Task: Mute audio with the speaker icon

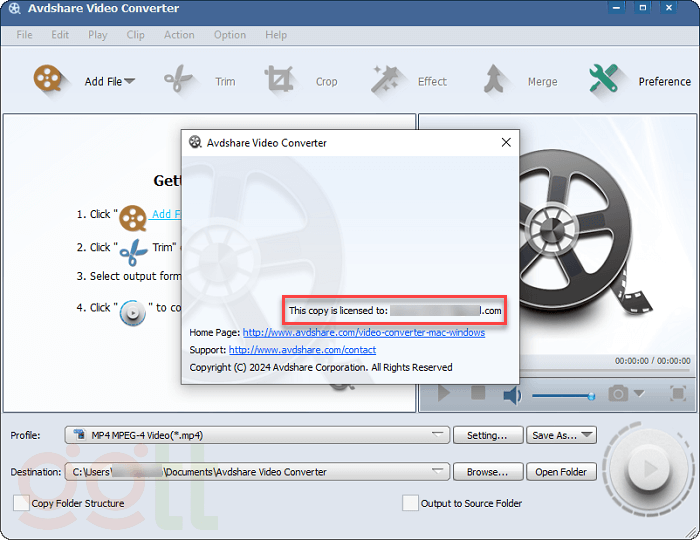Action: click(512, 395)
